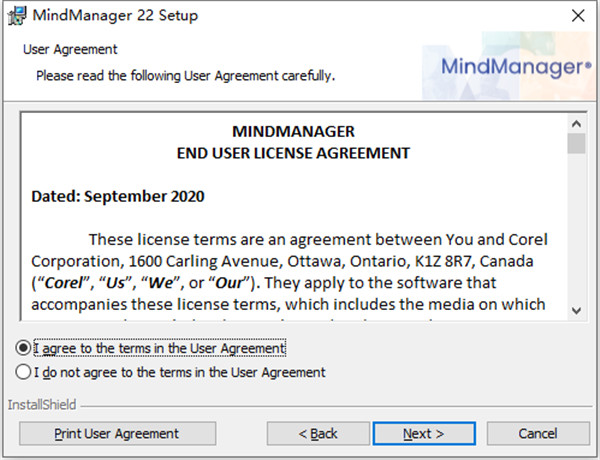Click Print User Agreement button
This screenshot has width=600, height=460.
(117, 434)
